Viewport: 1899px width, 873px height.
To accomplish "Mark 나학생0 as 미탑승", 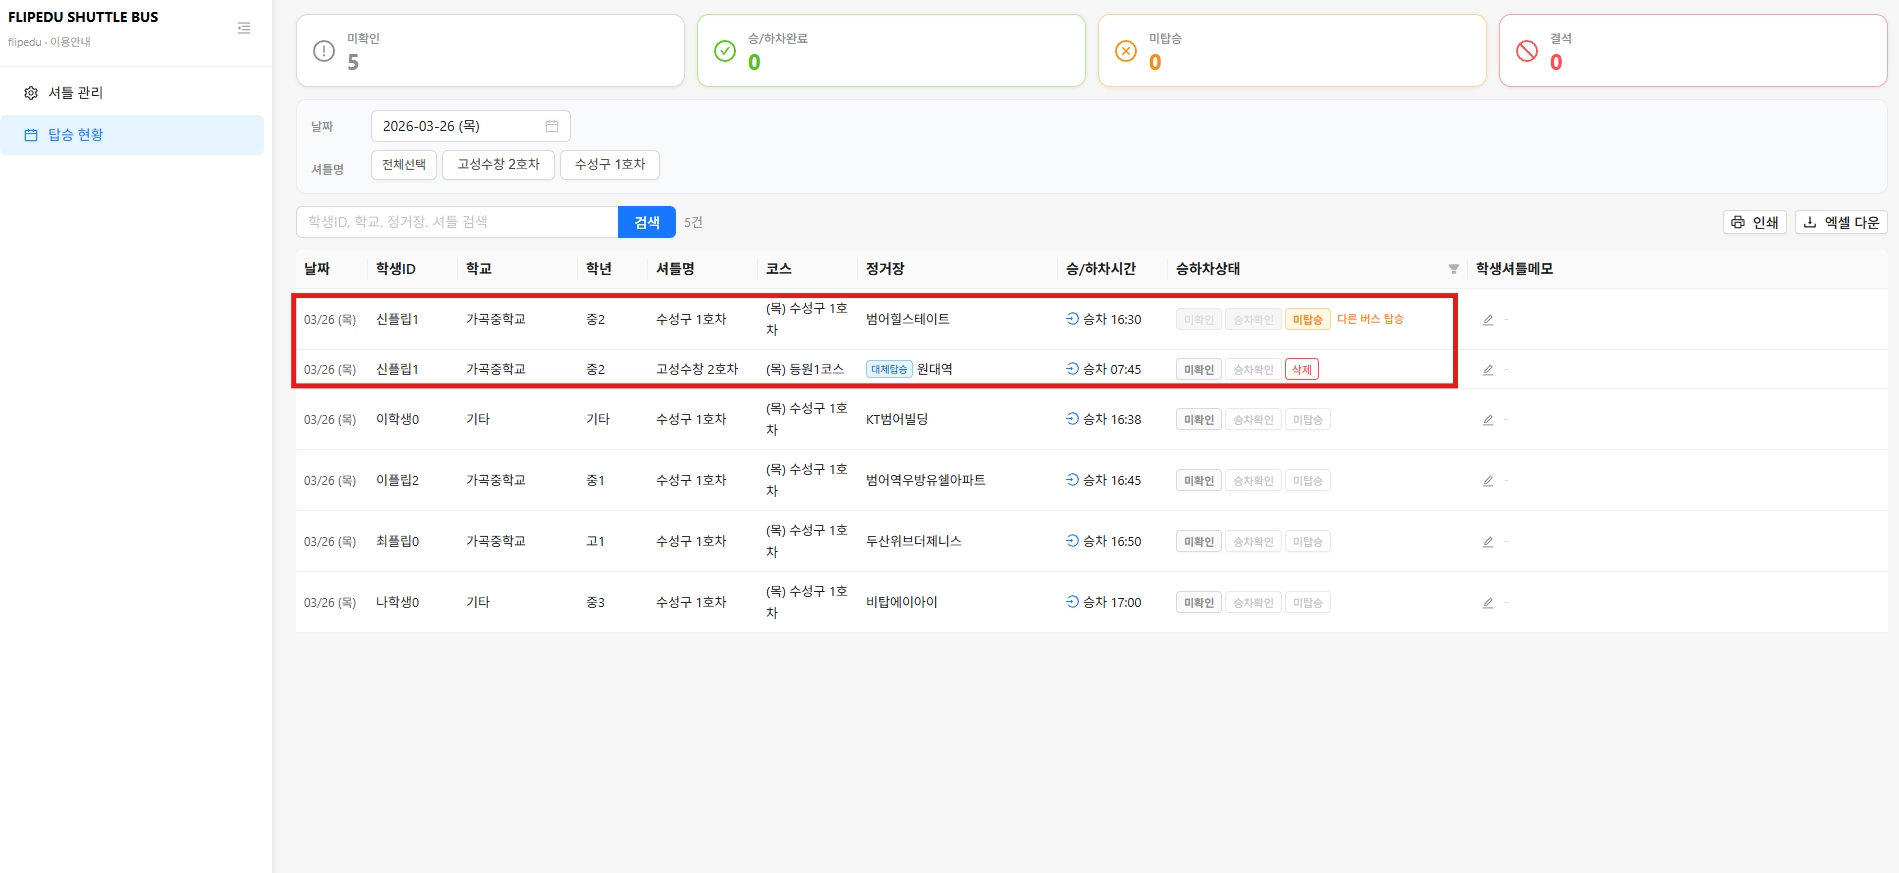I will (1308, 603).
